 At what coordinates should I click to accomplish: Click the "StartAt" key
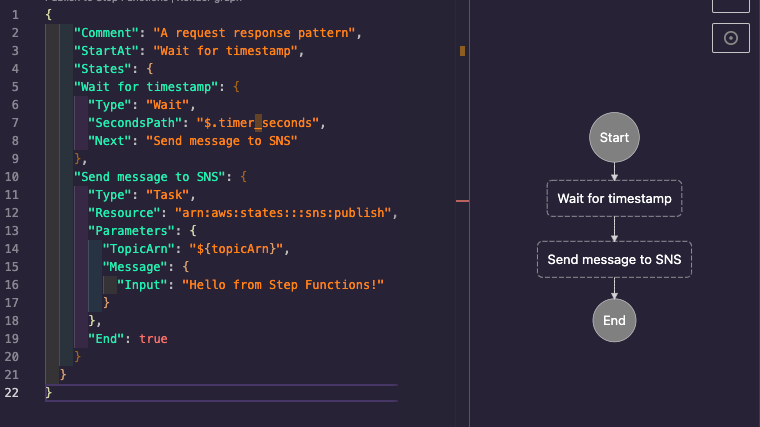pos(106,51)
